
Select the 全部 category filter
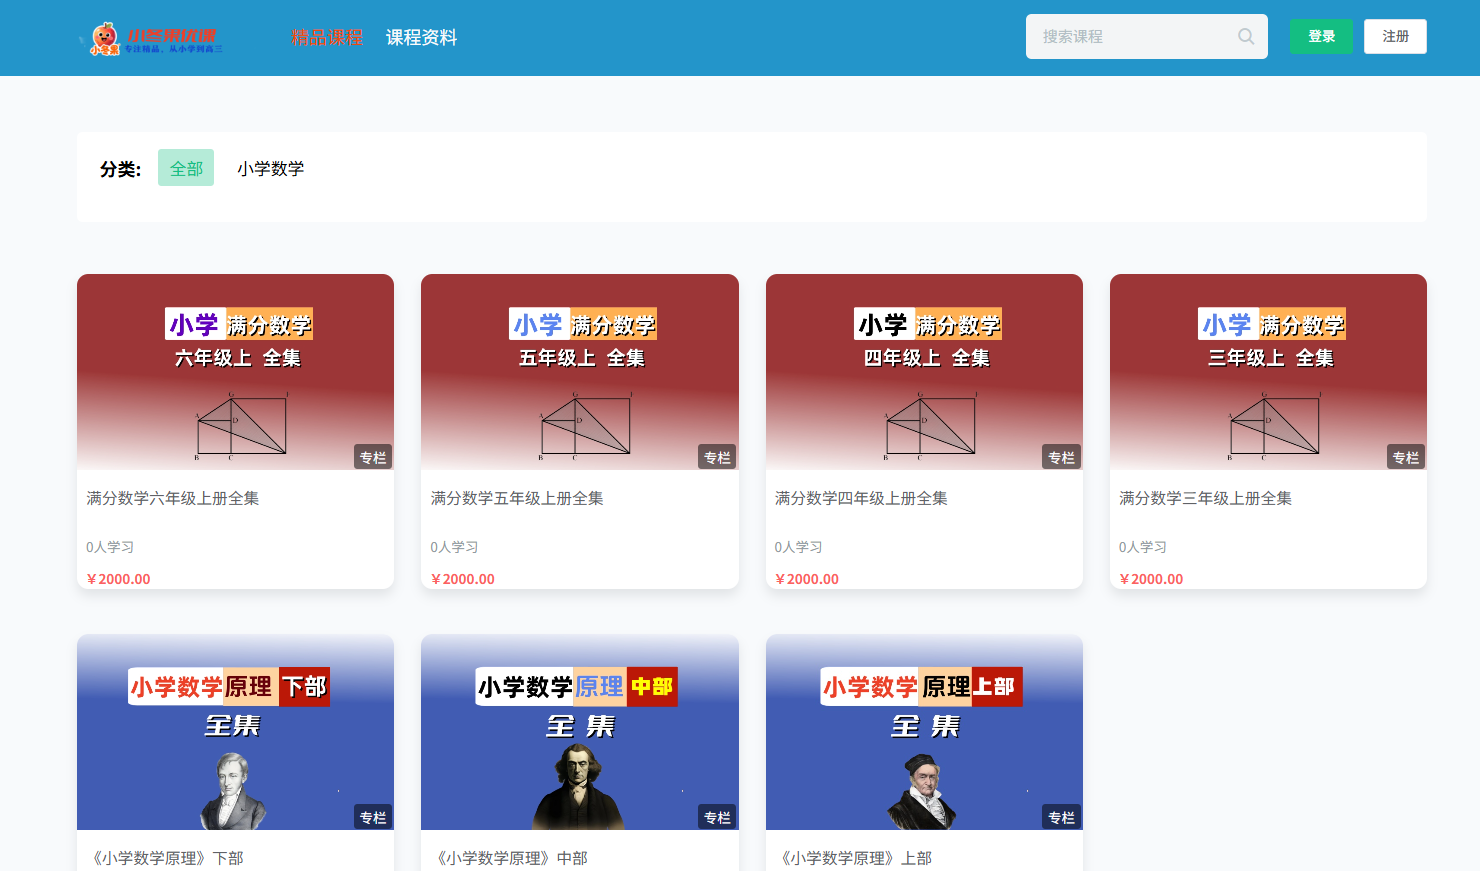186,169
